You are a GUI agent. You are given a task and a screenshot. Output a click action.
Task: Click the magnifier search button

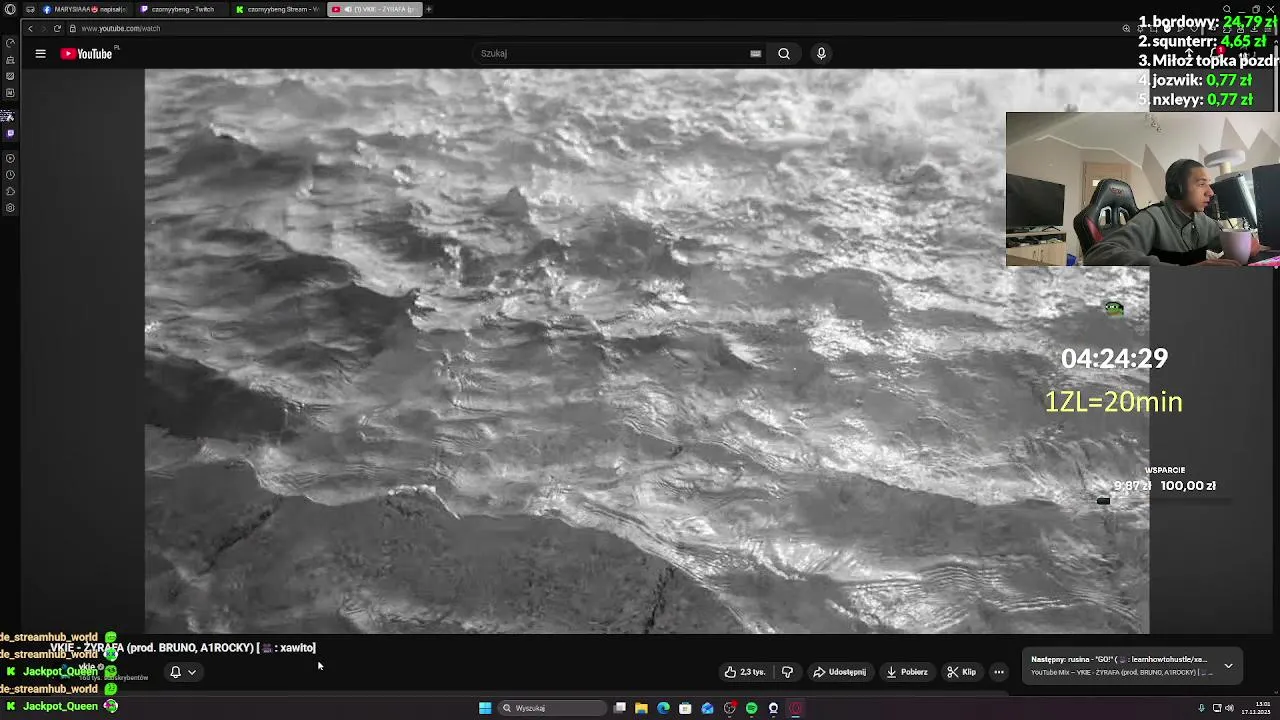click(x=784, y=54)
